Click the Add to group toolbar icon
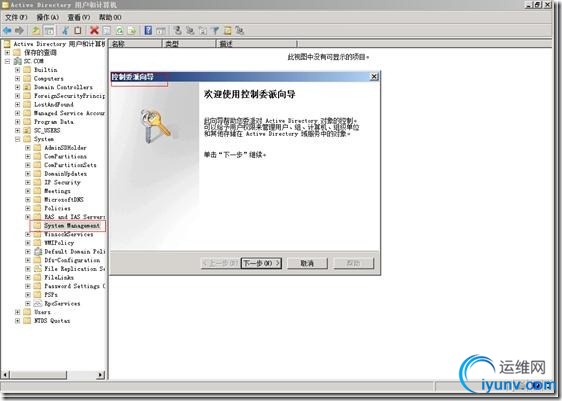562x401 pixels. point(240,31)
